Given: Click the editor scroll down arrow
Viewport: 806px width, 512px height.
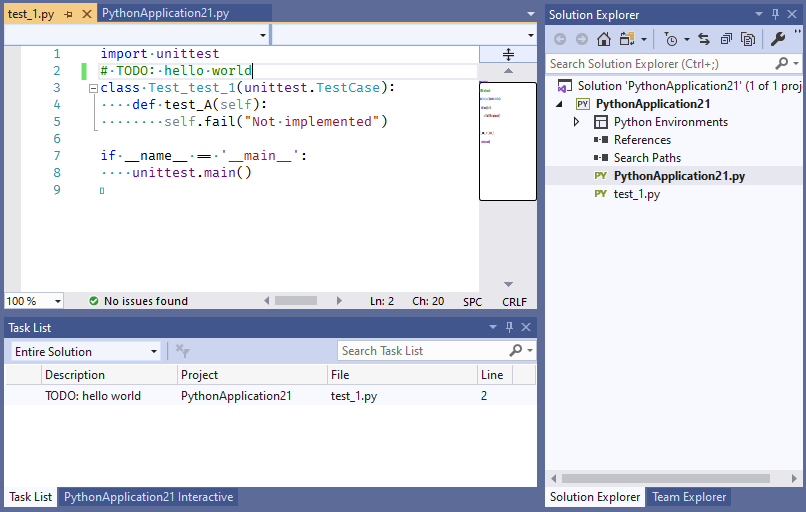Looking at the screenshot, I should 508,284.
